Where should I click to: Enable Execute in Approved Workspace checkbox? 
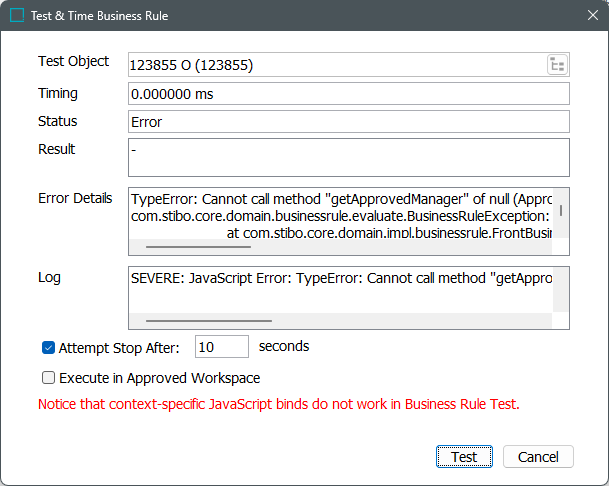click(x=48, y=378)
